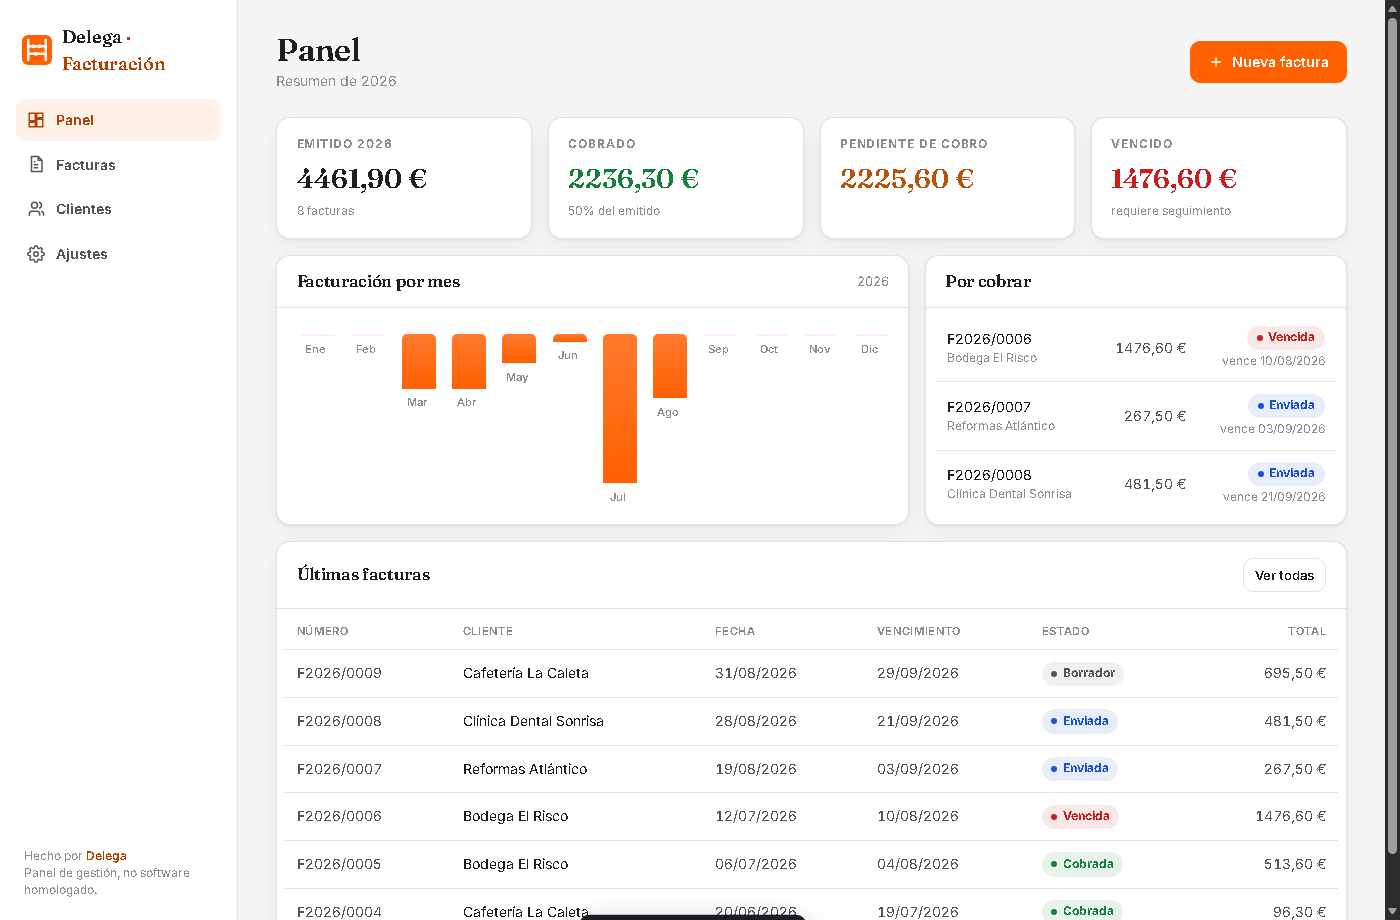Click the NÚMERO column header
1400x920 pixels.
click(323, 631)
